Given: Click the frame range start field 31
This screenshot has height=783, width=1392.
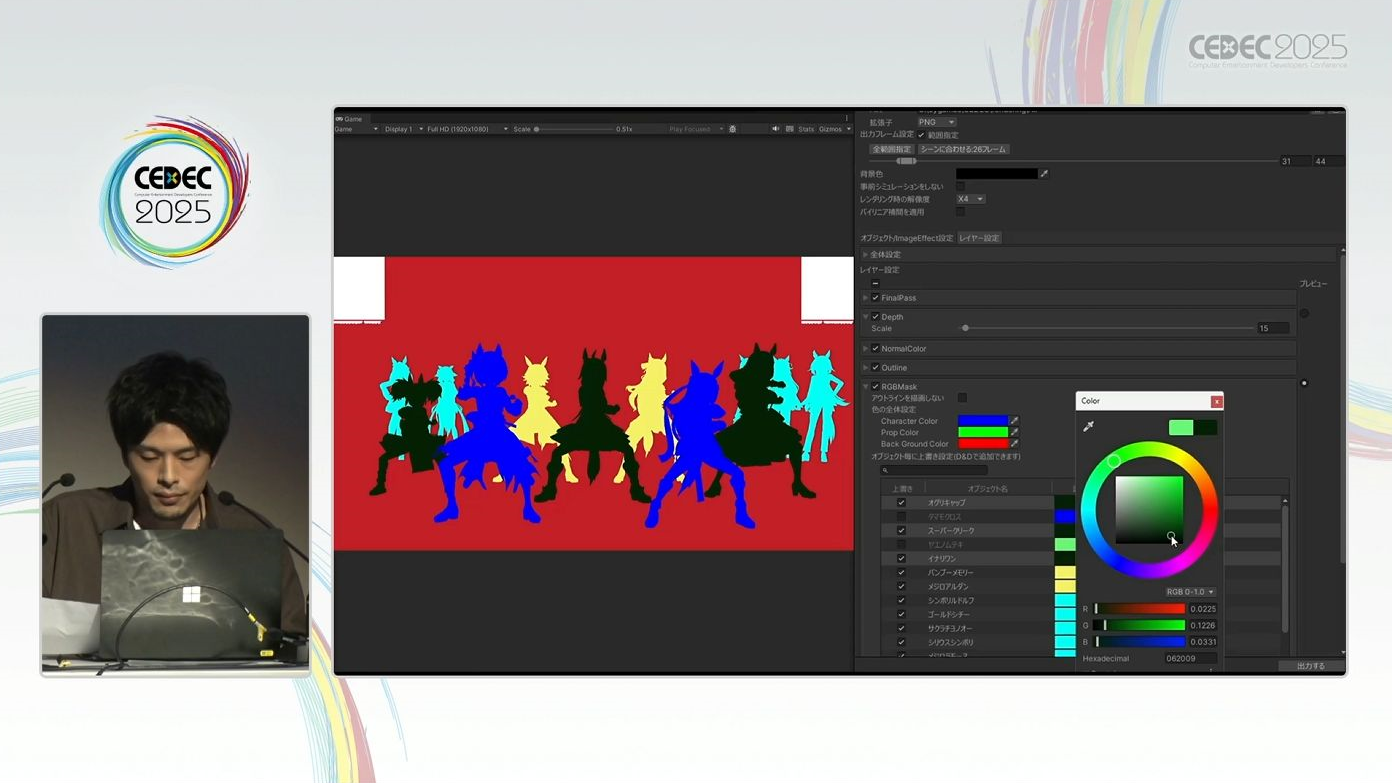Looking at the screenshot, I should [x=1294, y=161].
